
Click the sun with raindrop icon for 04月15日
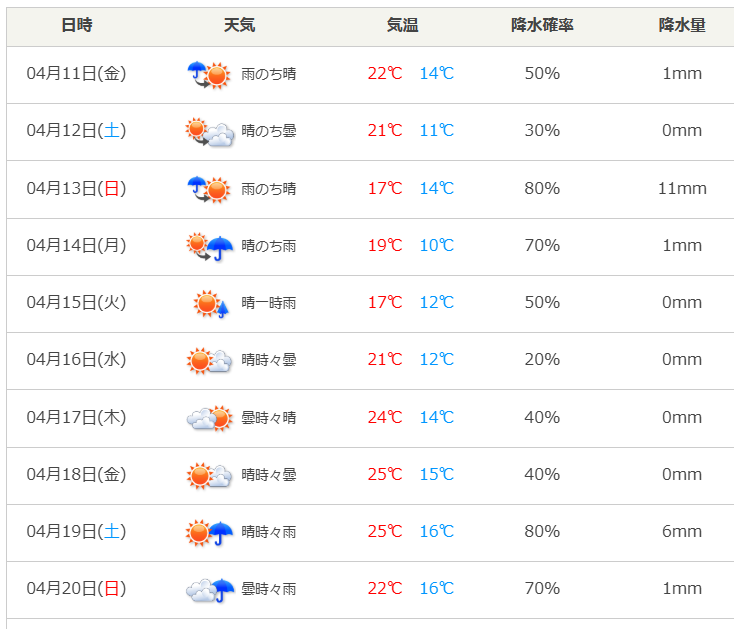tap(210, 303)
